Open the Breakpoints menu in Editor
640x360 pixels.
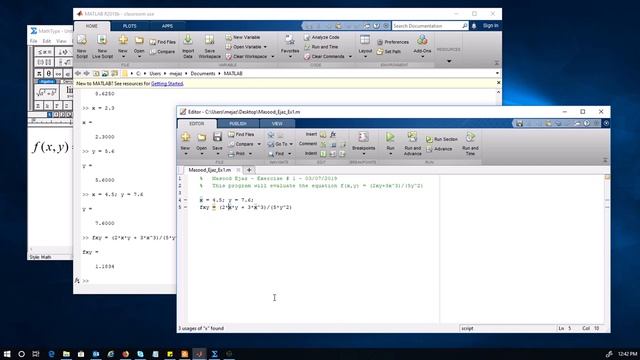[x=363, y=143]
